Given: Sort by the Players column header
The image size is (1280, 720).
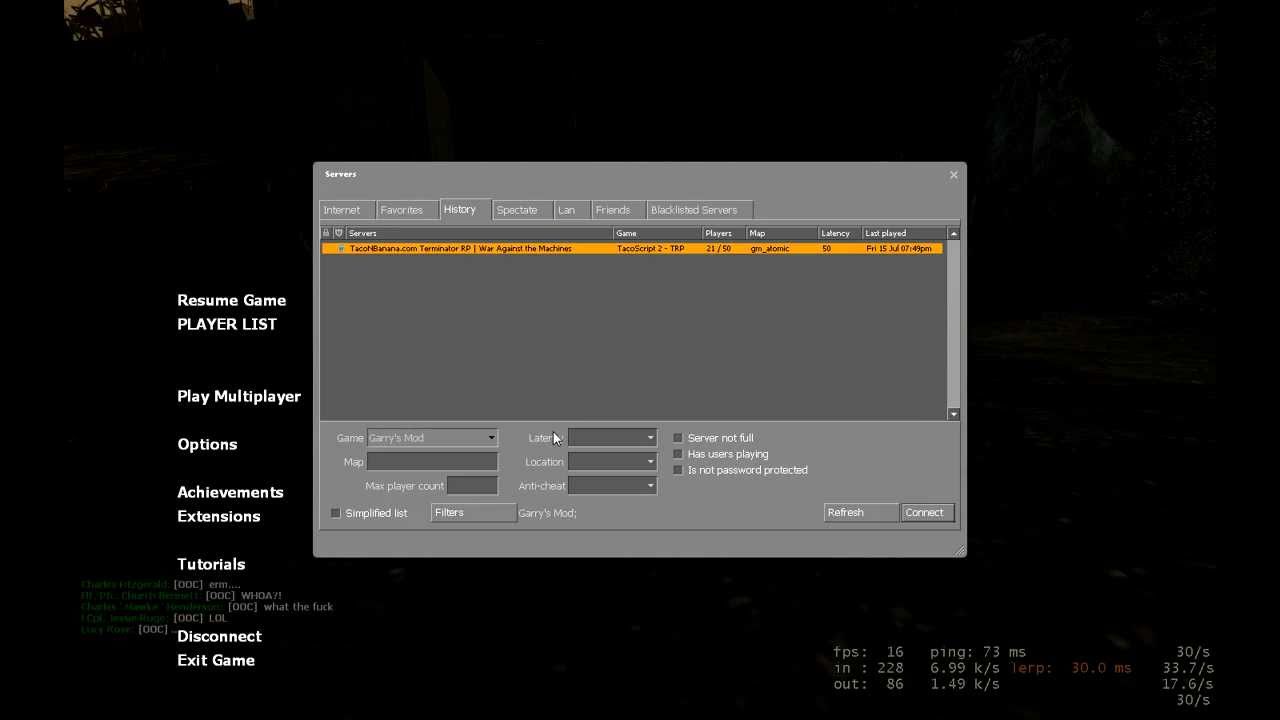Looking at the screenshot, I should point(725,233).
